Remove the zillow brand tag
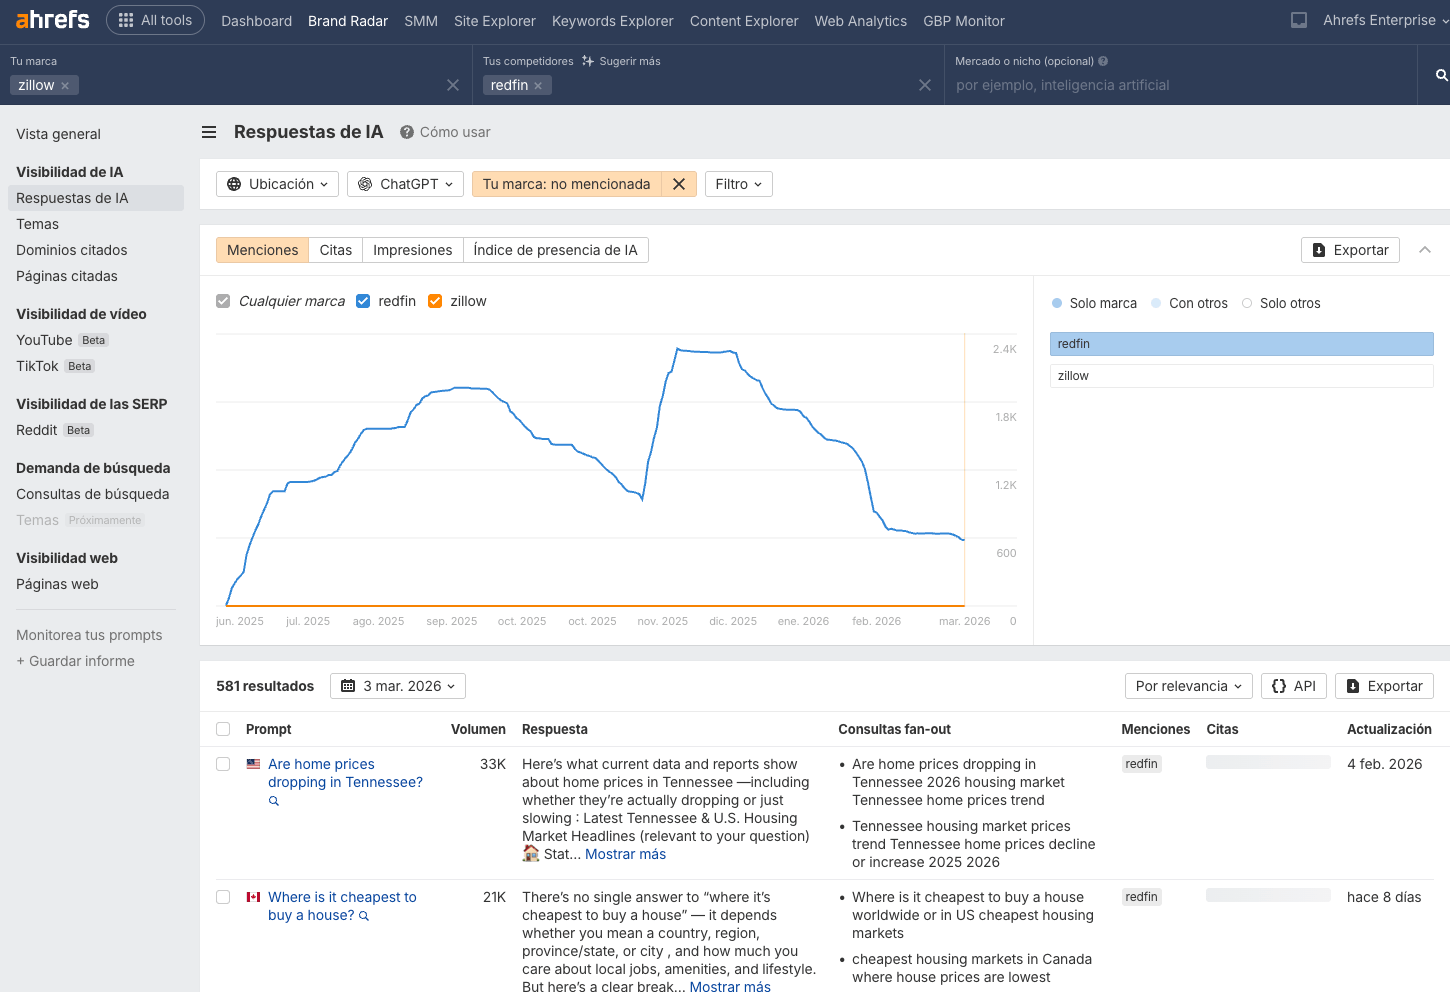 click(65, 86)
